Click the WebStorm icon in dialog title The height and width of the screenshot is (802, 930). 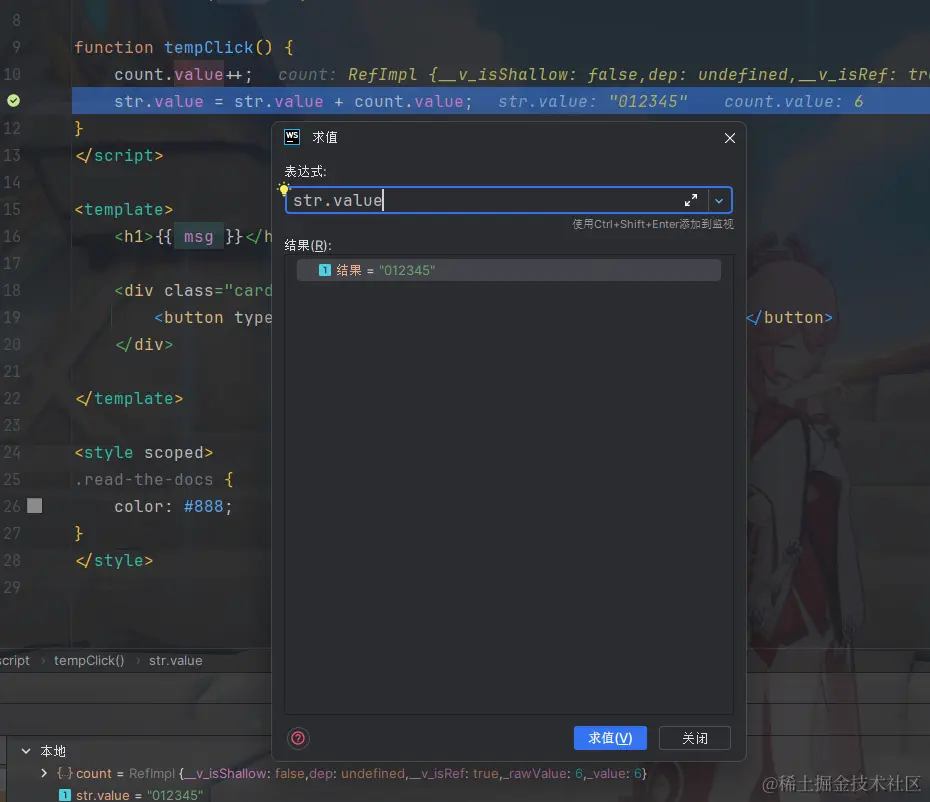pyautogui.click(x=292, y=137)
